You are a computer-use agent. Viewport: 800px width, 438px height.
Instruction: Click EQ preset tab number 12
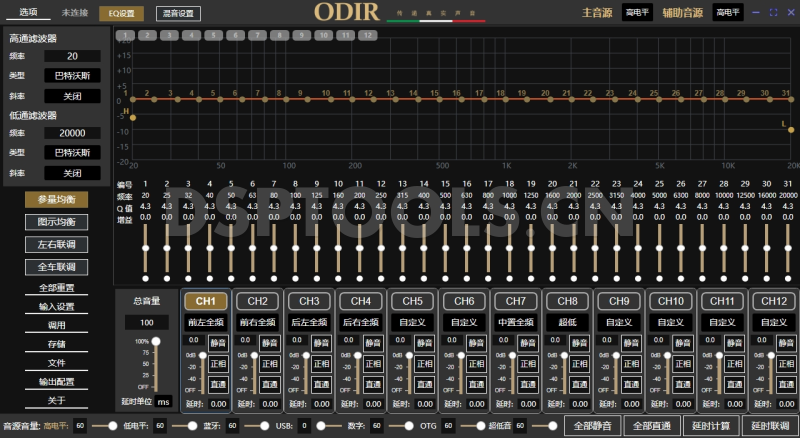(x=368, y=34)
